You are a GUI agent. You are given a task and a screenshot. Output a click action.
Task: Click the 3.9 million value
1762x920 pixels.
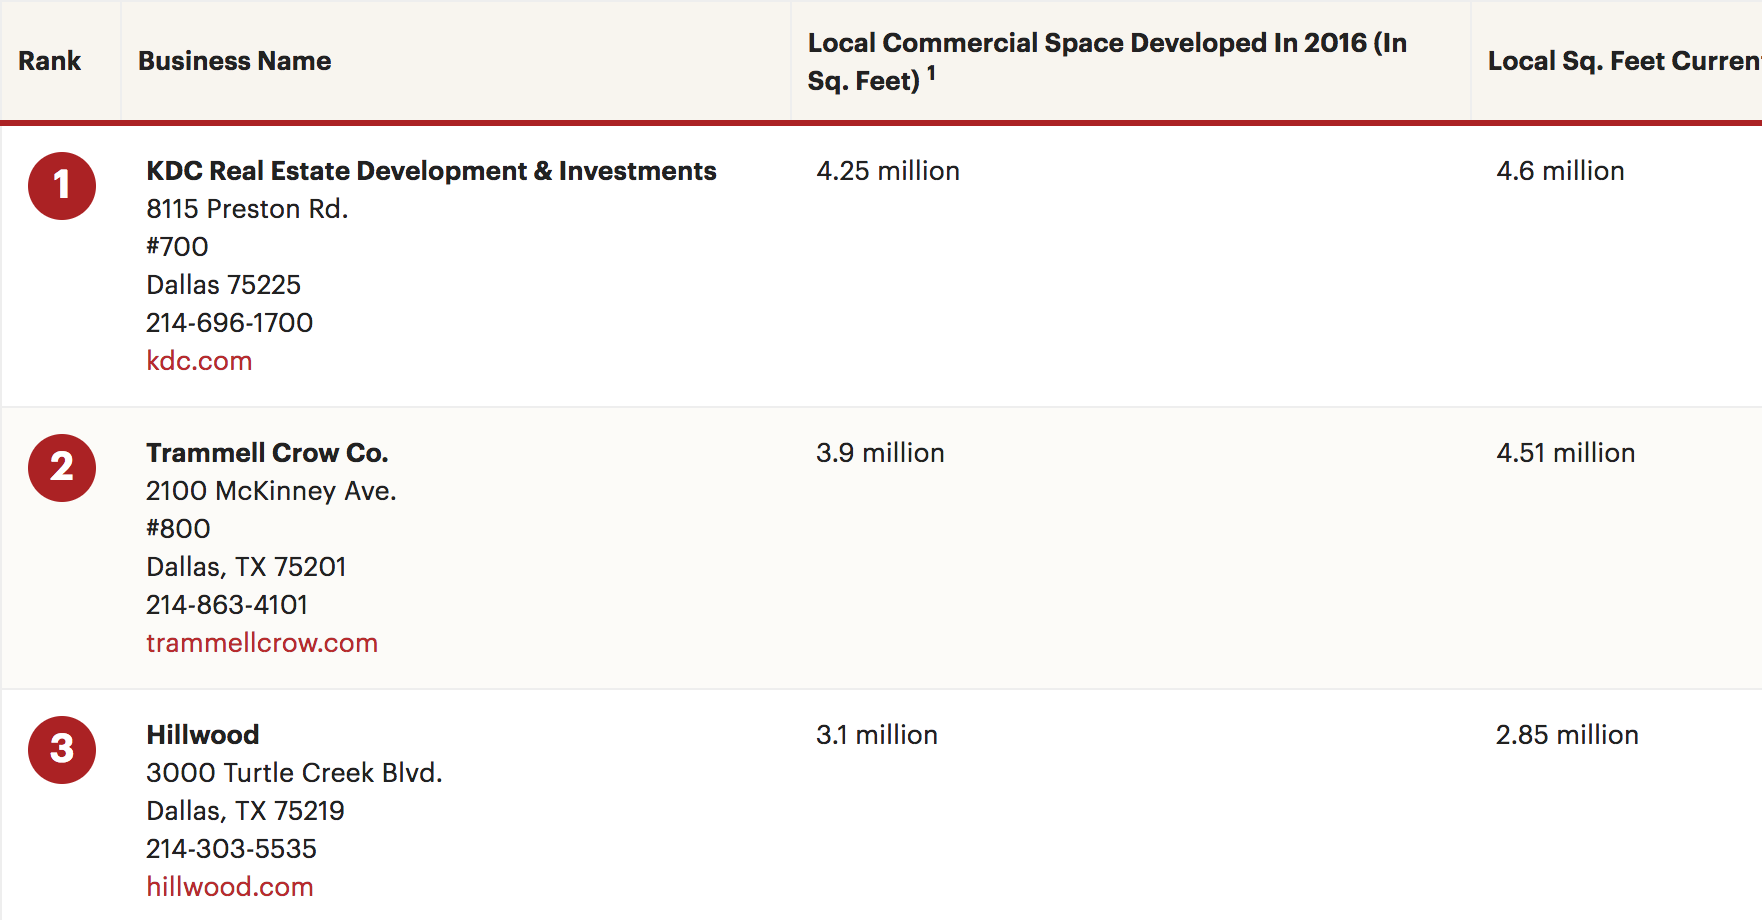point(880,453)
